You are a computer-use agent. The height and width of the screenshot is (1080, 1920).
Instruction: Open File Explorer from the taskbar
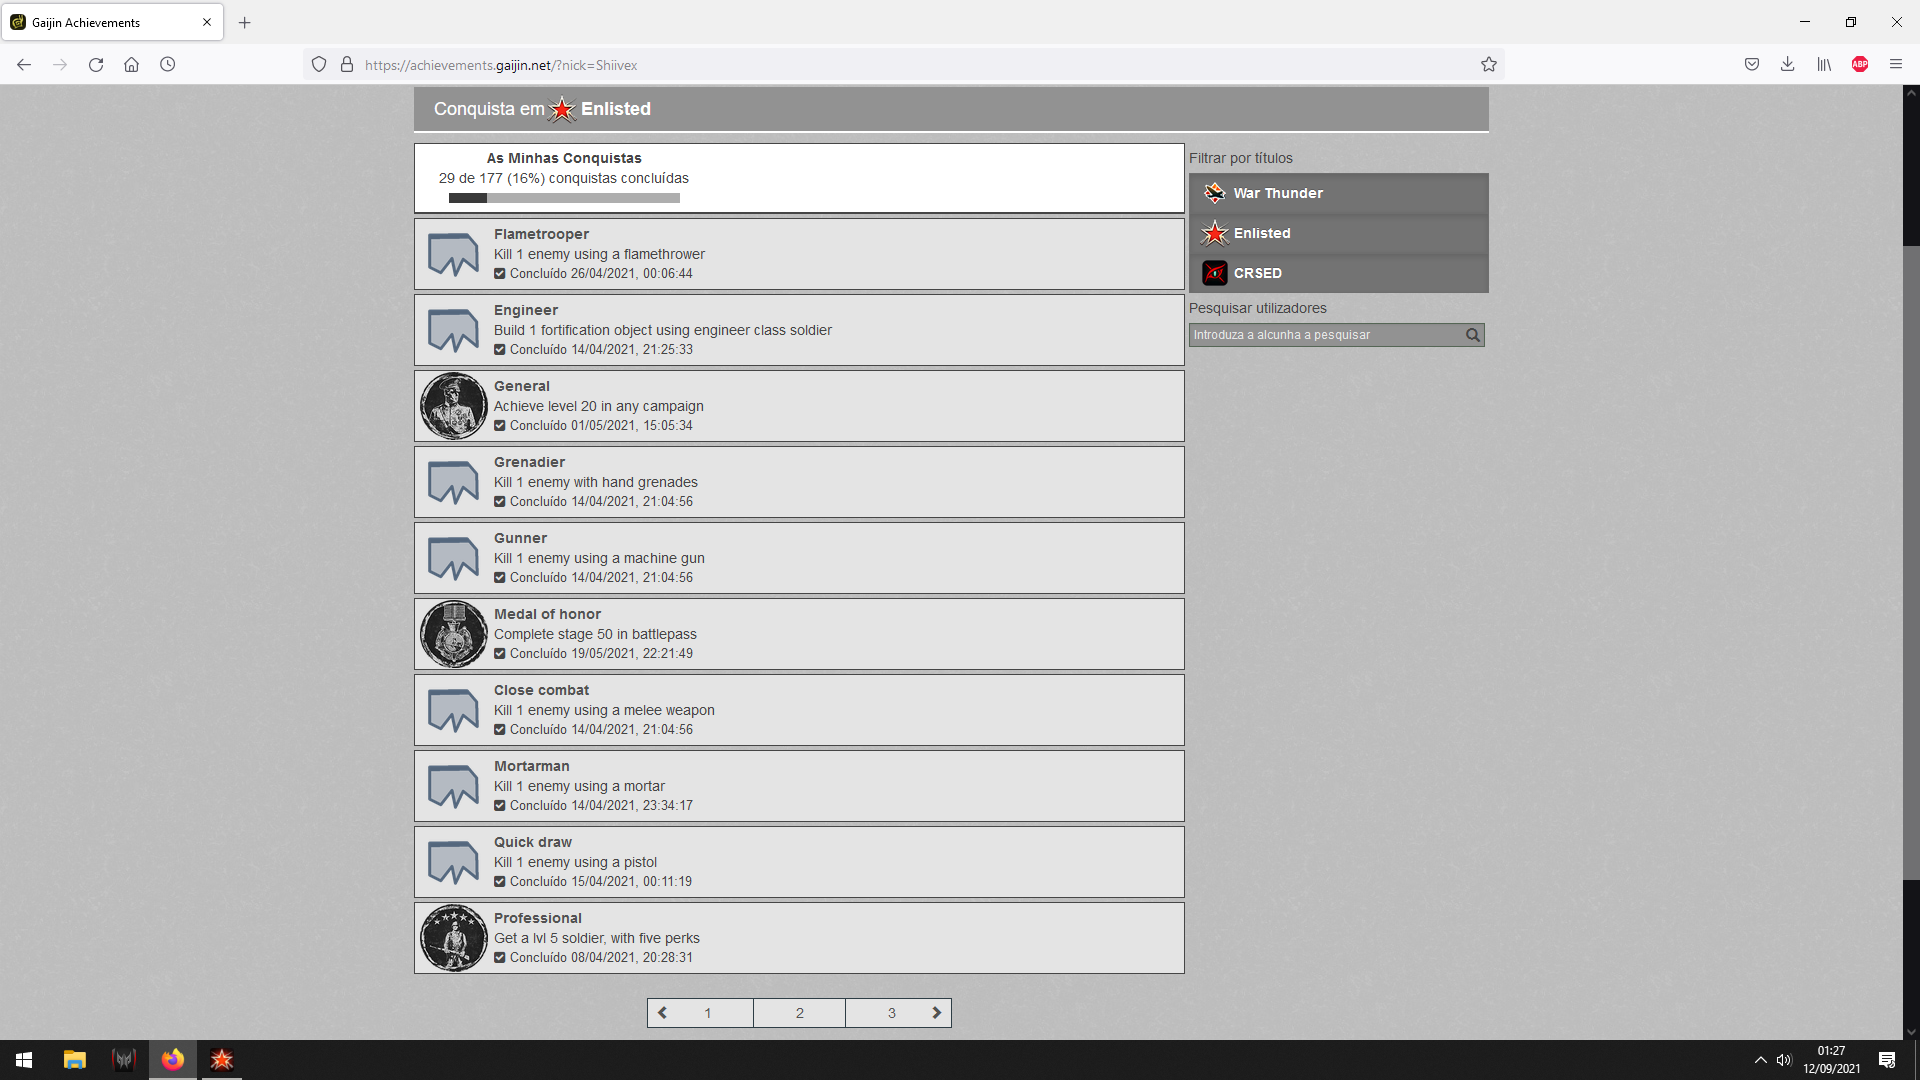(x=75, y=1060)
